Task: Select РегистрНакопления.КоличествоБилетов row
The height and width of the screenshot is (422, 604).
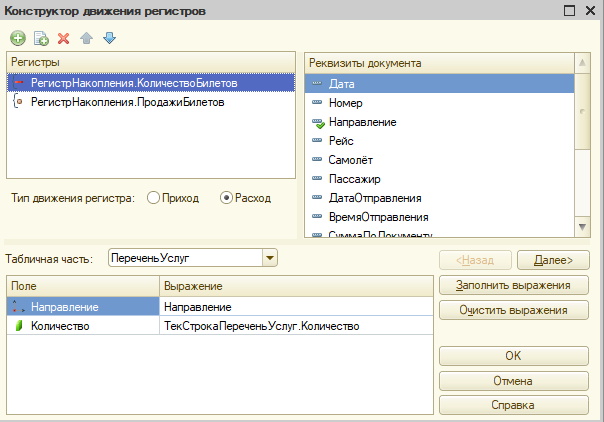Action: 151,83
